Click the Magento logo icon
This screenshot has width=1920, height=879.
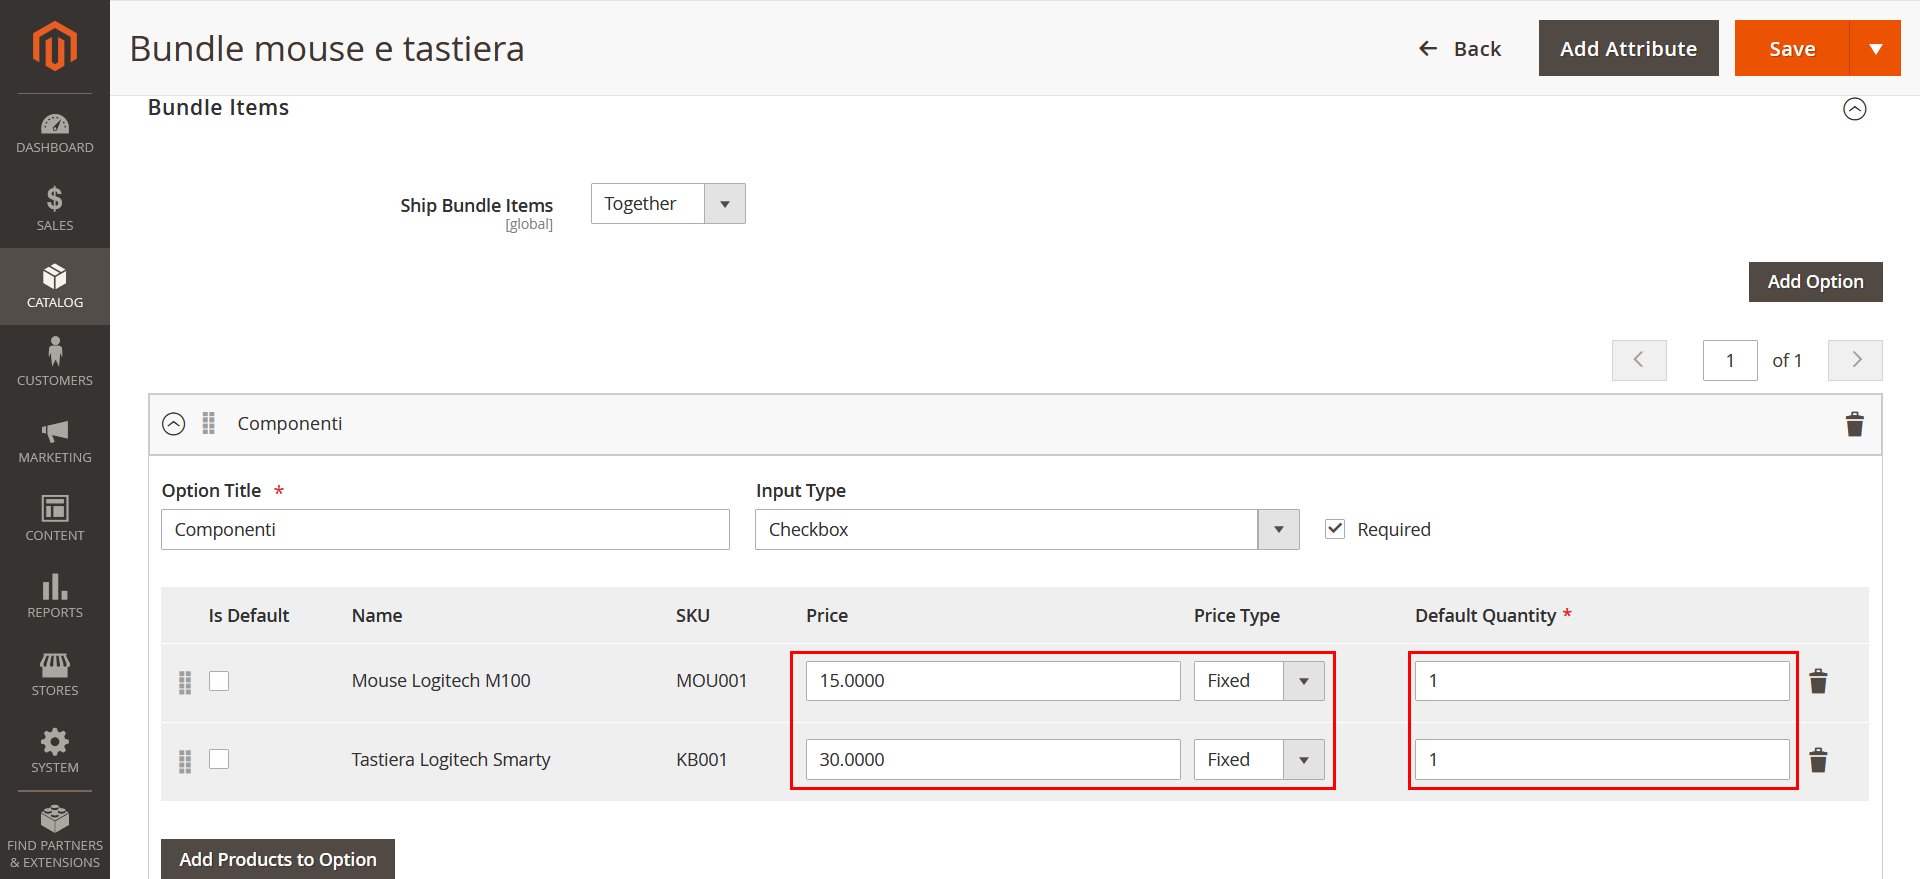pyautogui.click(x=54, y=46)
